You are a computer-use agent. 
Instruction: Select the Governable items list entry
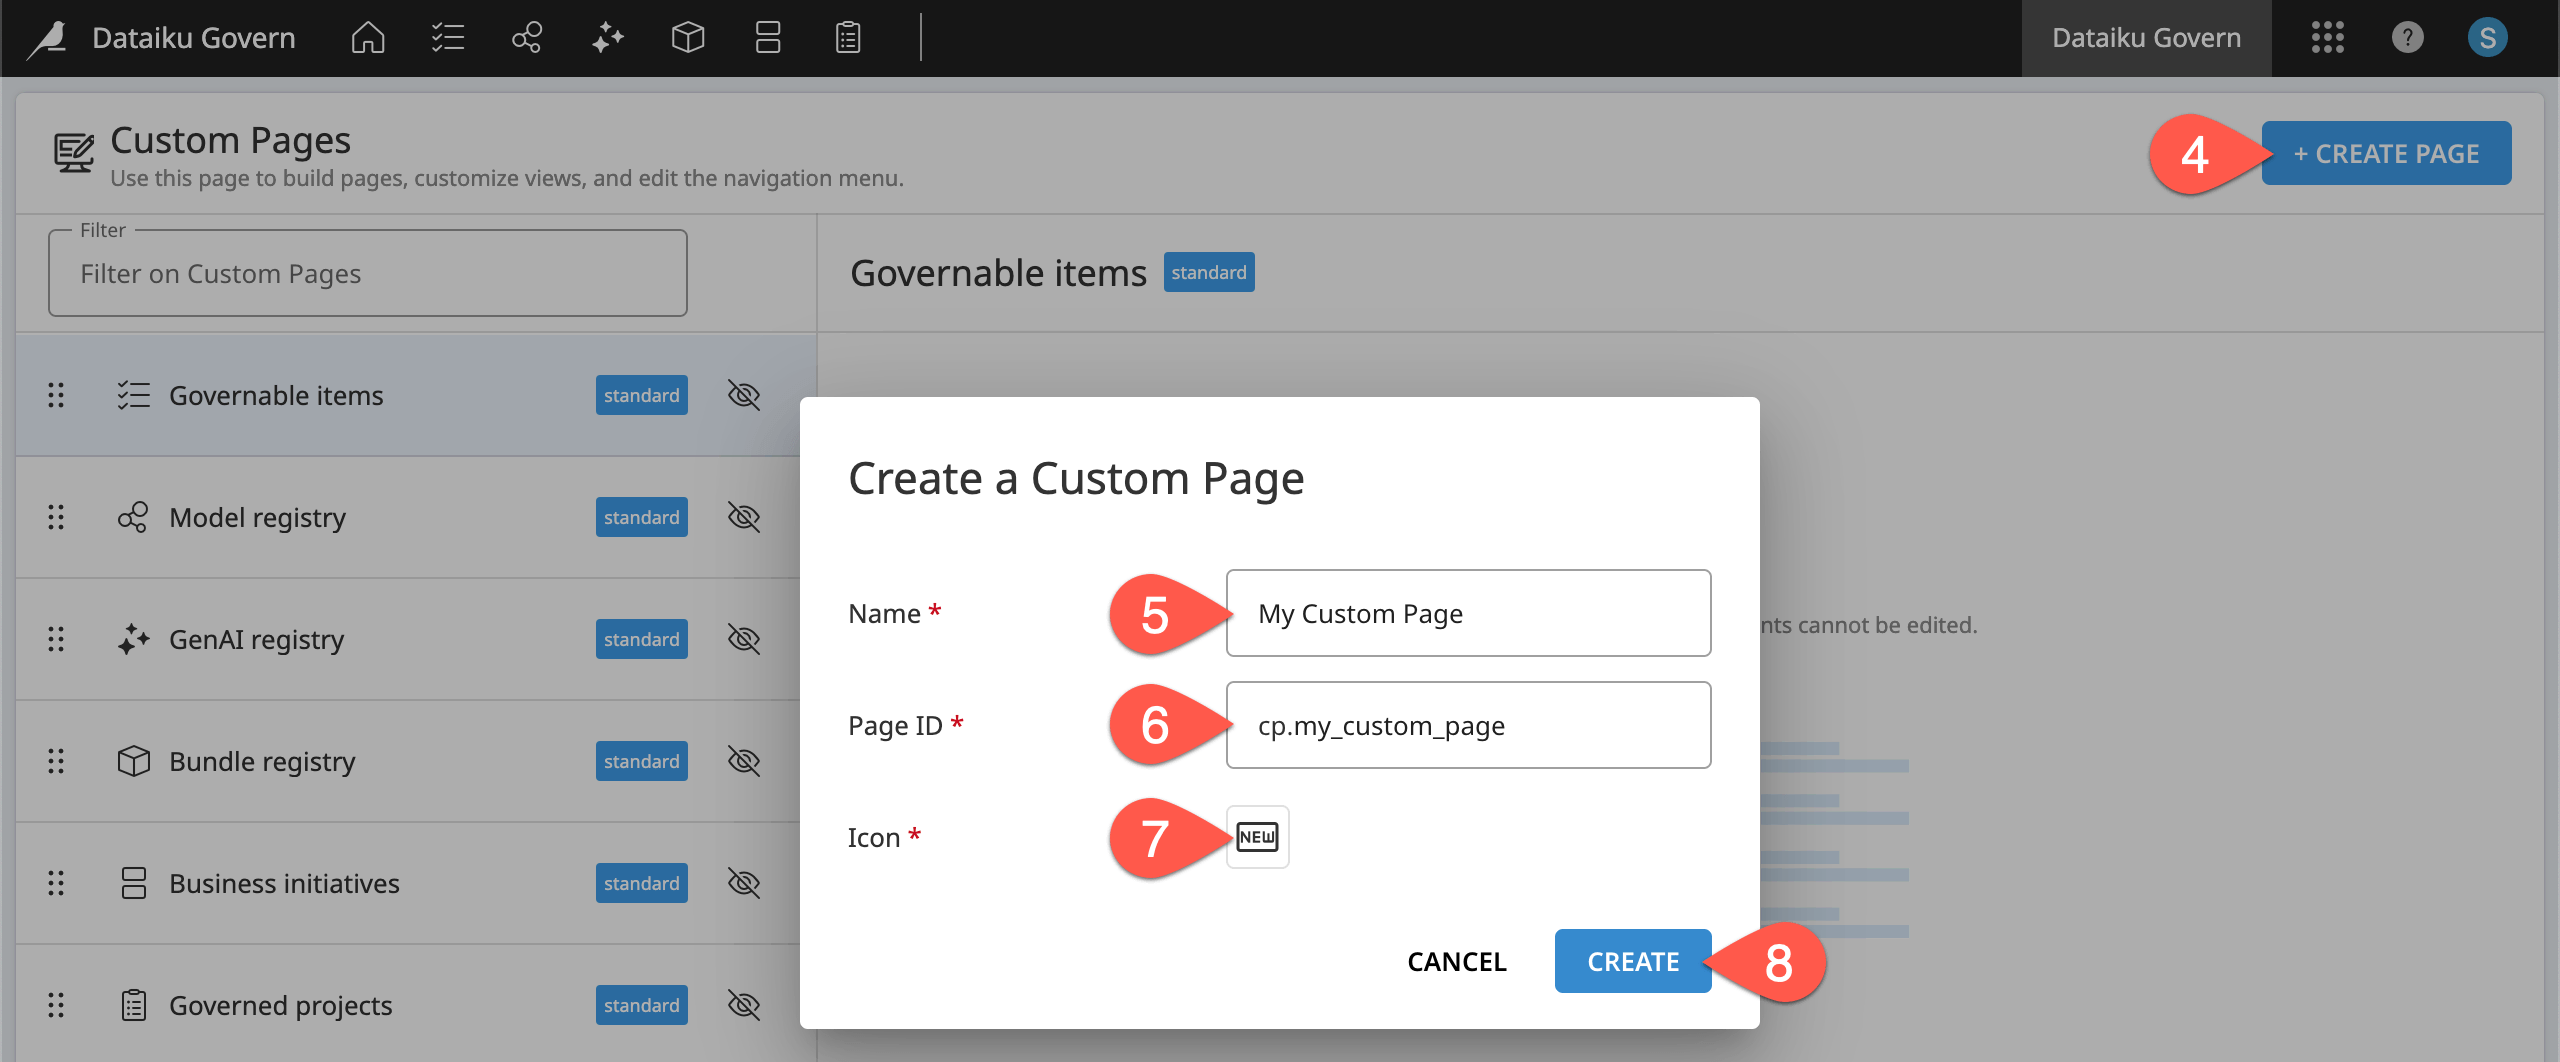(x=276, y=395)
